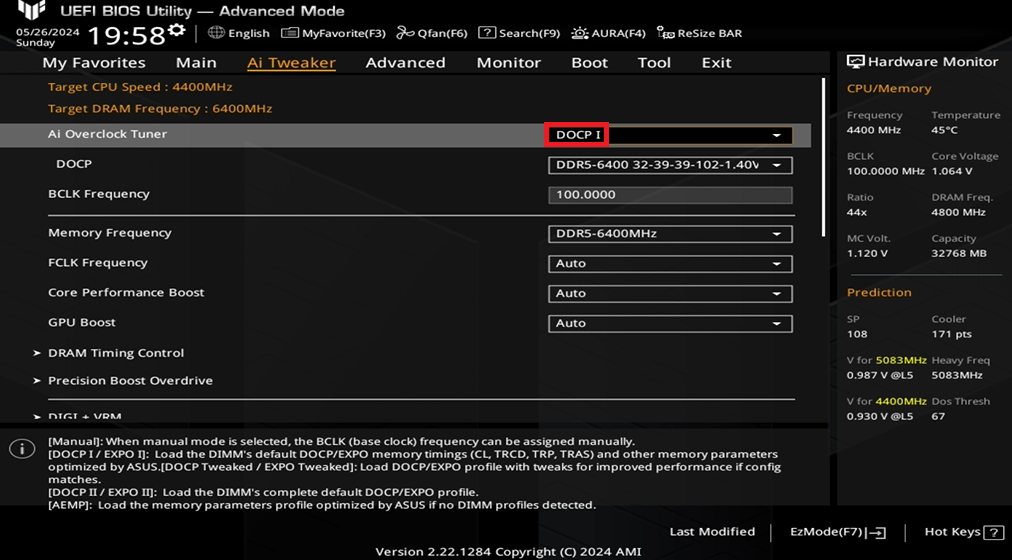Viewport: 1012px width, 560px height.
Task: Open Memory Frequency dropdown
Action: coord(670,234)
